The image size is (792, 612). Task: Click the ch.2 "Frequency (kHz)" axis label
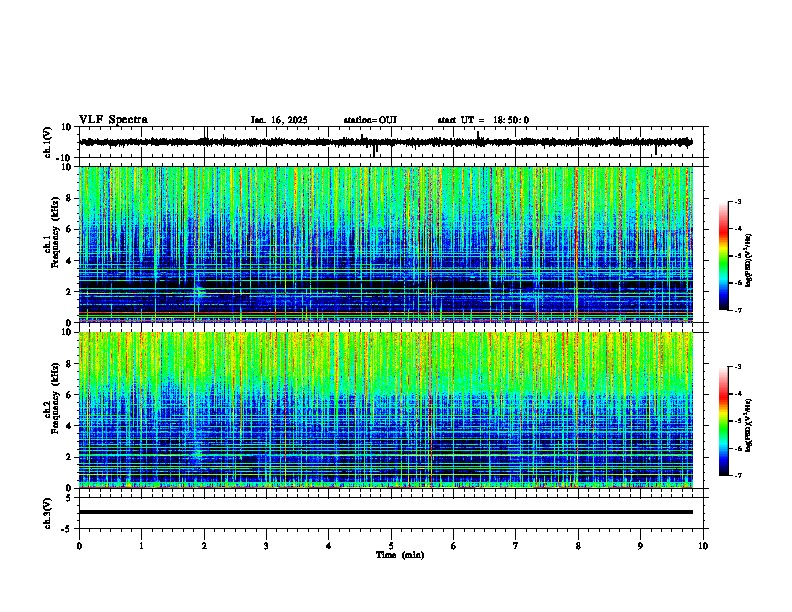tap(55, 398)
